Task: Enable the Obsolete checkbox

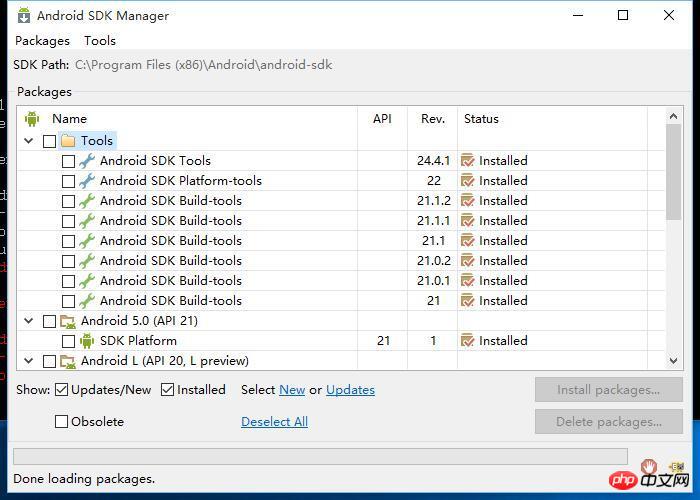Action: (x=62, y=422)
